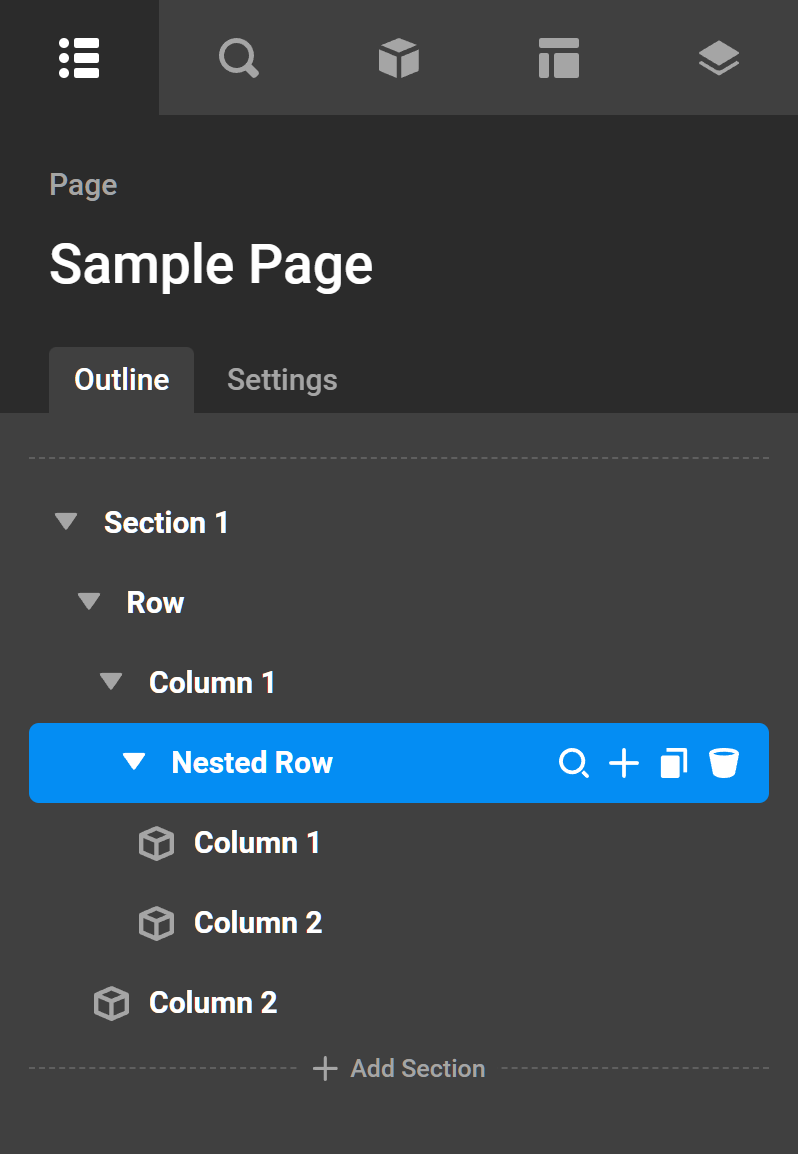Viewport: 798px width, 1154px height.
Task: Select the bottom Column 2 under Row
Action: (213, 1002)
